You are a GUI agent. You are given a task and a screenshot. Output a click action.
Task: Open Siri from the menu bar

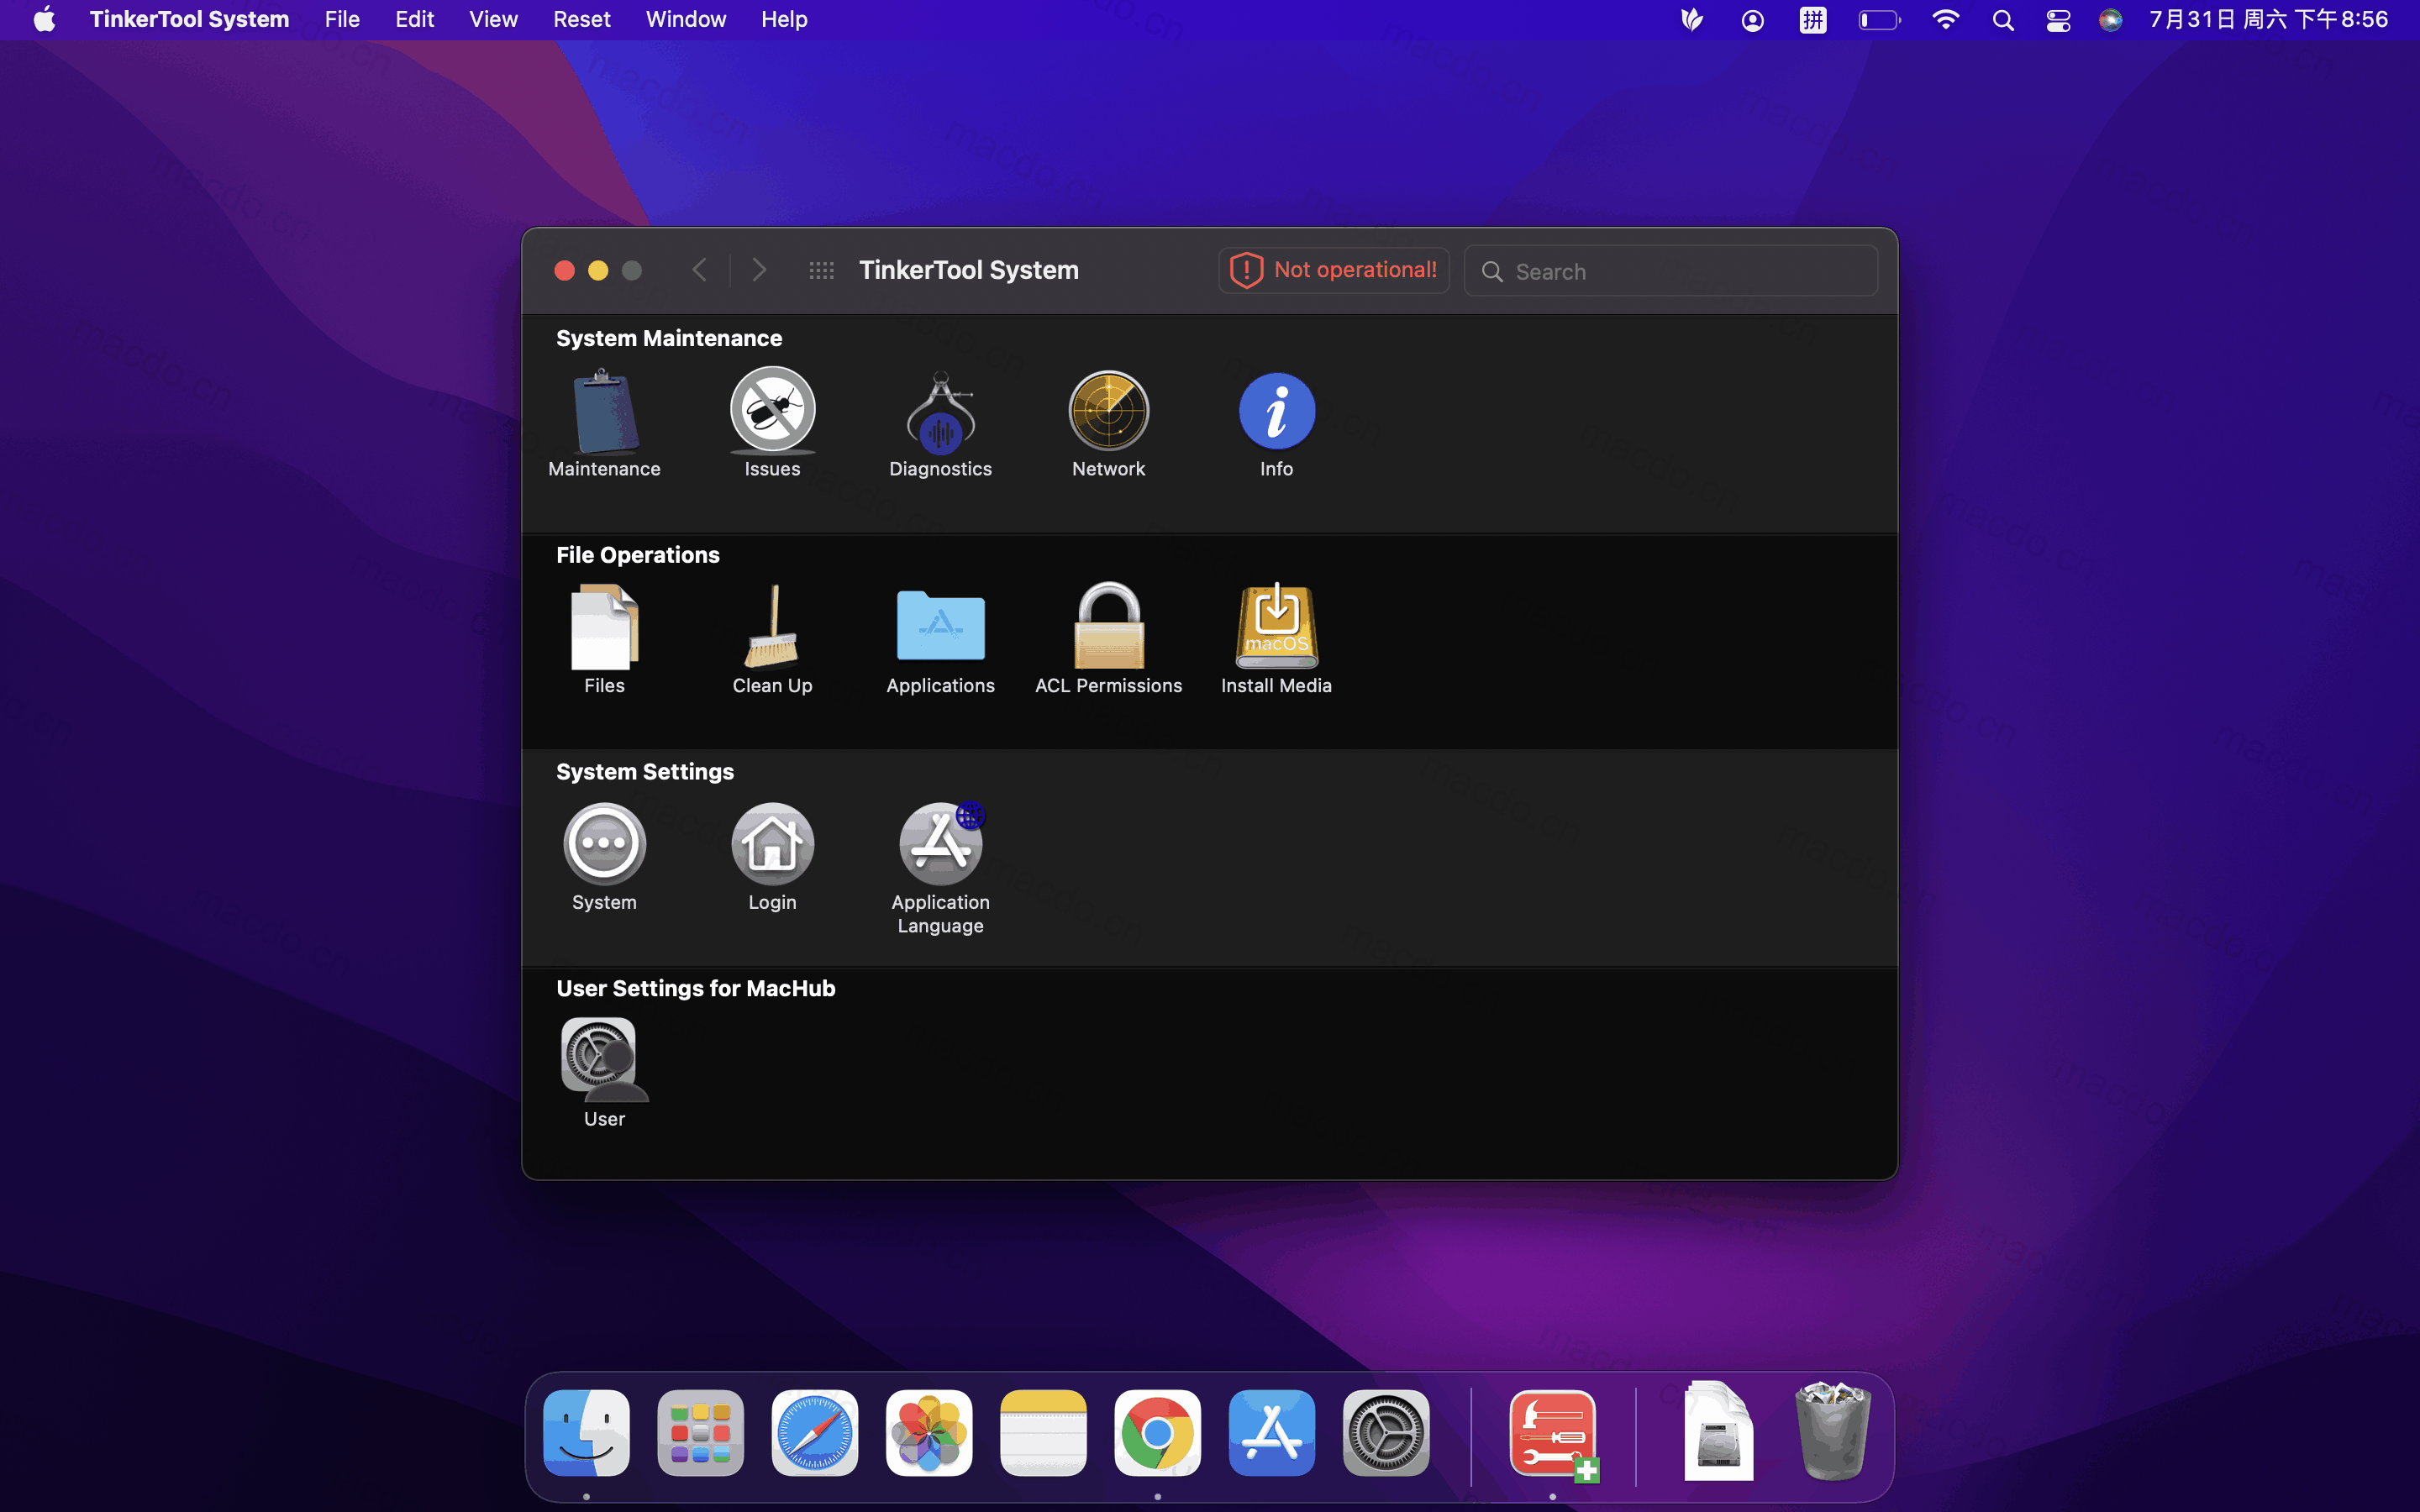tap(2110, 20)
